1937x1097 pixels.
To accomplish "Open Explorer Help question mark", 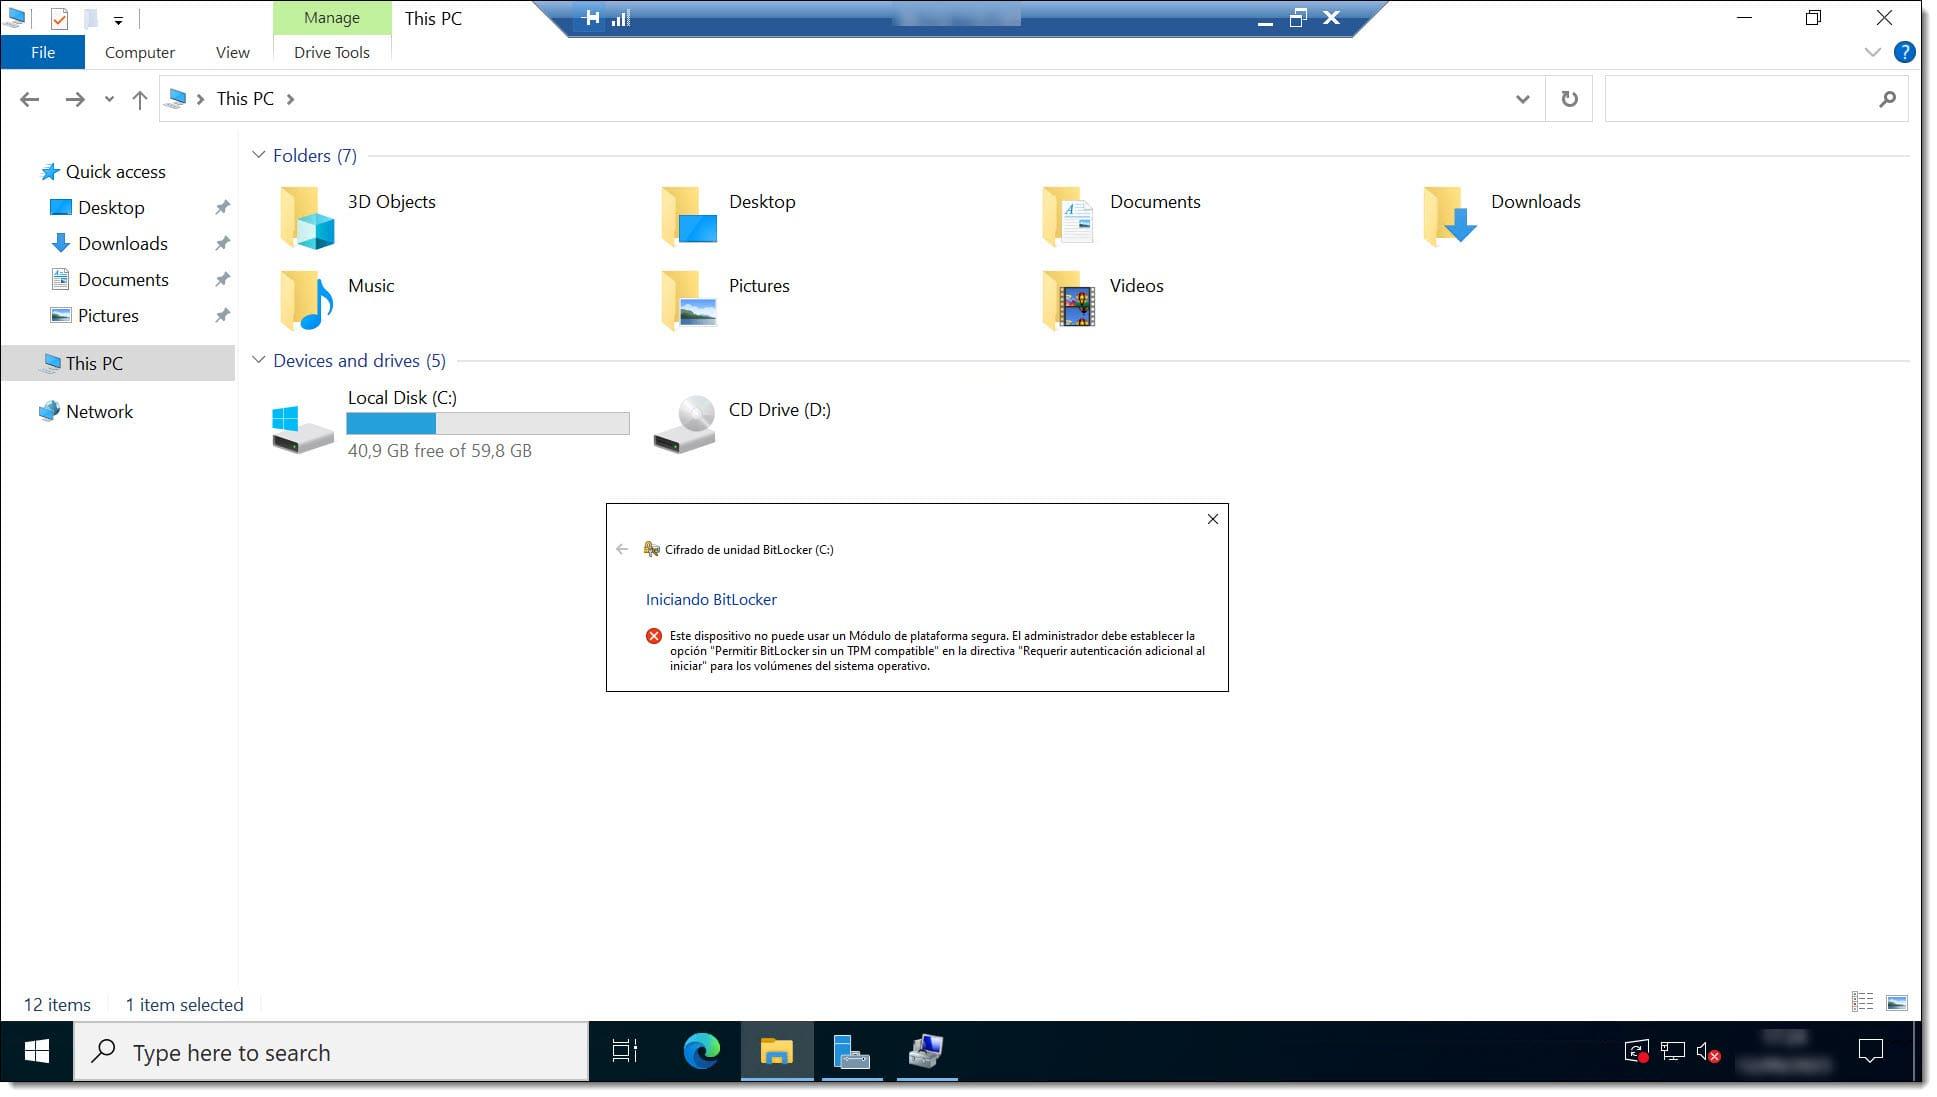I will click(x=1905, y=52).
